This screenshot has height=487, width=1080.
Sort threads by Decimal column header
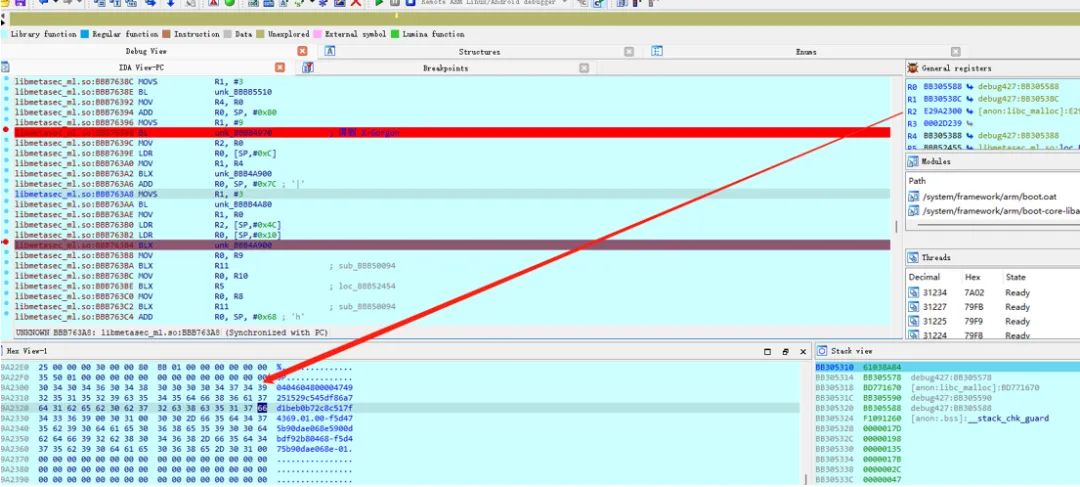[x=924, y=277]
